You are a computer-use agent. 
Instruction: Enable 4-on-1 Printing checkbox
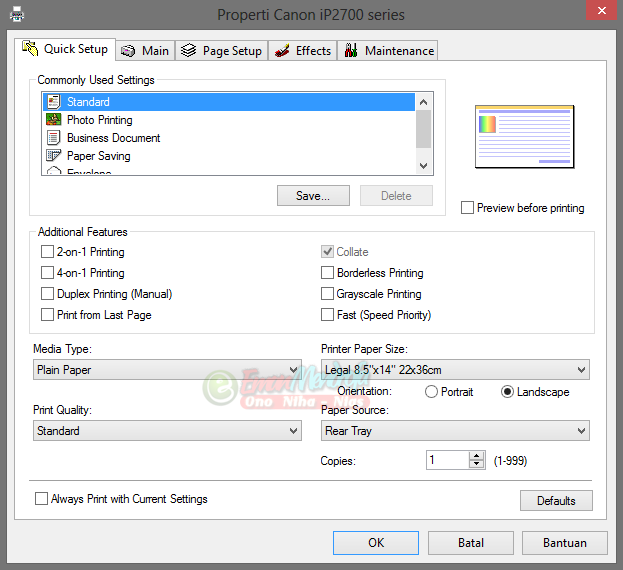click(47, 272)
